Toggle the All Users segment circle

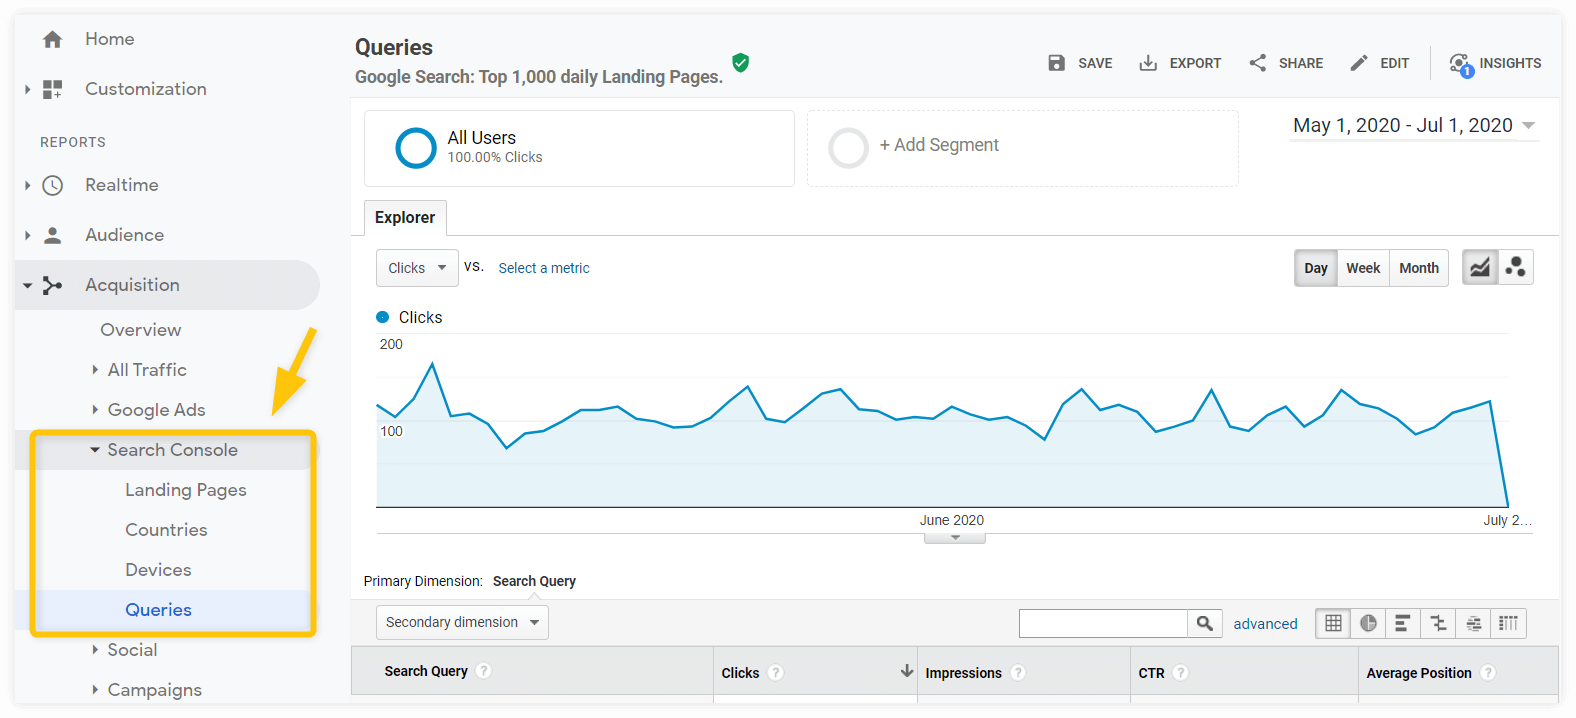tap(416, 148)
